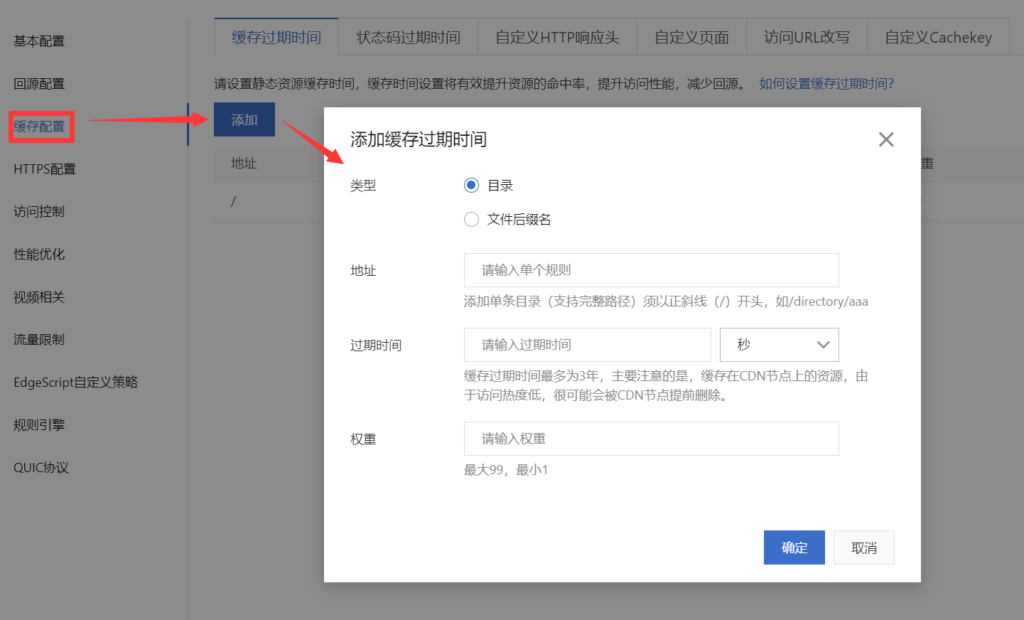Open EdgeScript自定义策略 sidebar item
Screen dimensions: 1024x620
tap(75, 382)
